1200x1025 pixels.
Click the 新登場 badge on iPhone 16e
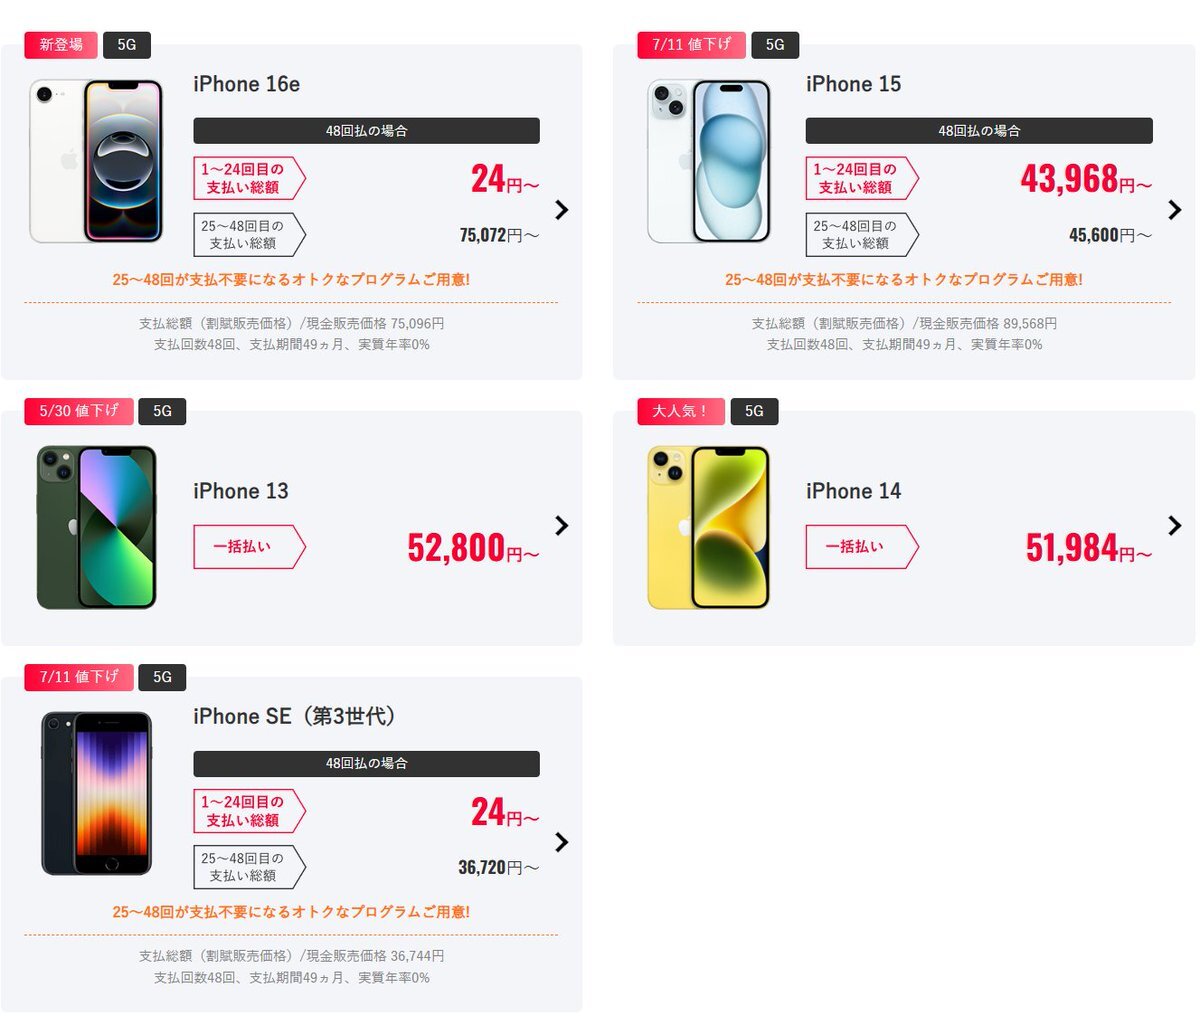coord(61,45)
